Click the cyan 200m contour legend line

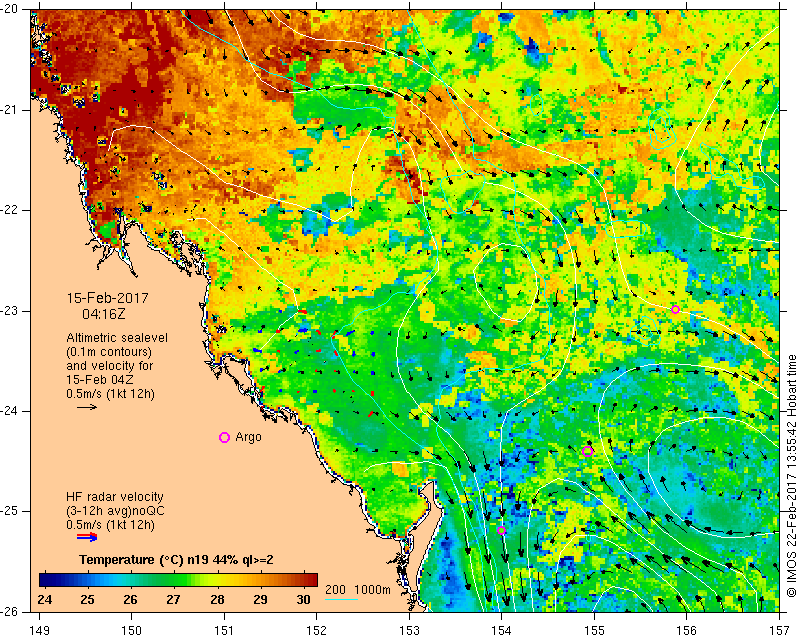[341, 599]
